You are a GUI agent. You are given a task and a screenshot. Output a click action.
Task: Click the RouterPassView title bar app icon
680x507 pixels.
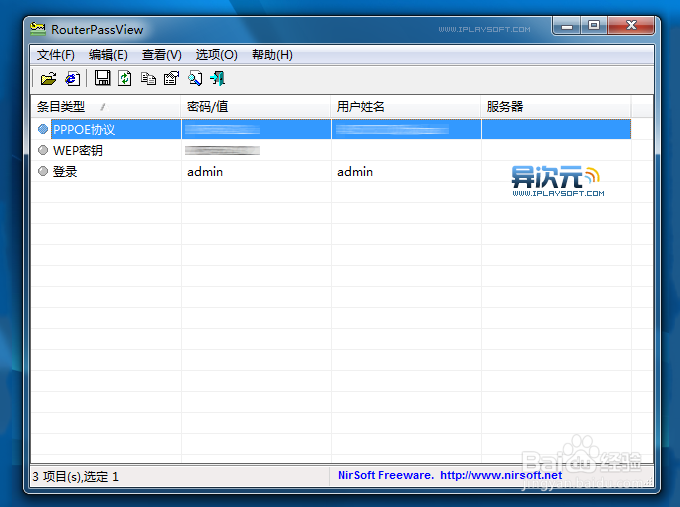point(38,29)
